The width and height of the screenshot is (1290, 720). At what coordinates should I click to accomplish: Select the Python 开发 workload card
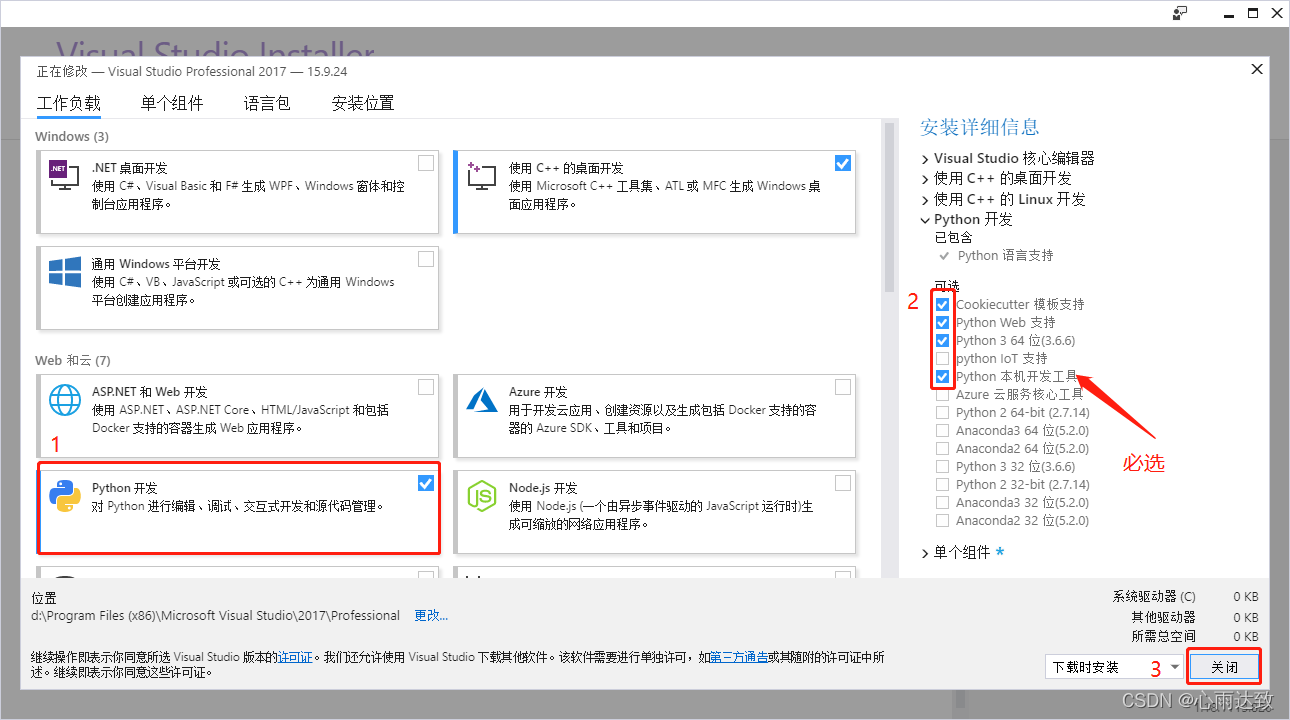pyautogui.click(x=238, y=509)
